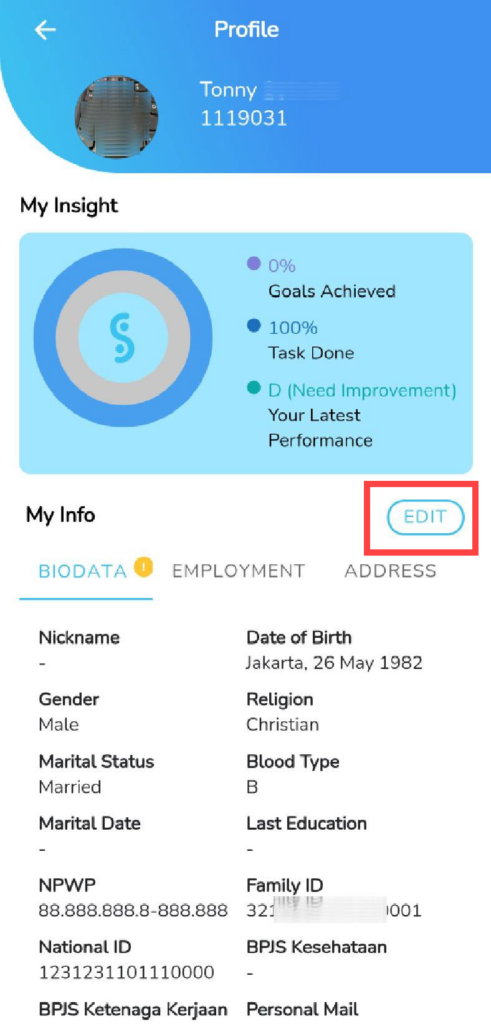Tap the 100% Task Done text
Viewport: 491px width, 1024px height.
(293, 328)
